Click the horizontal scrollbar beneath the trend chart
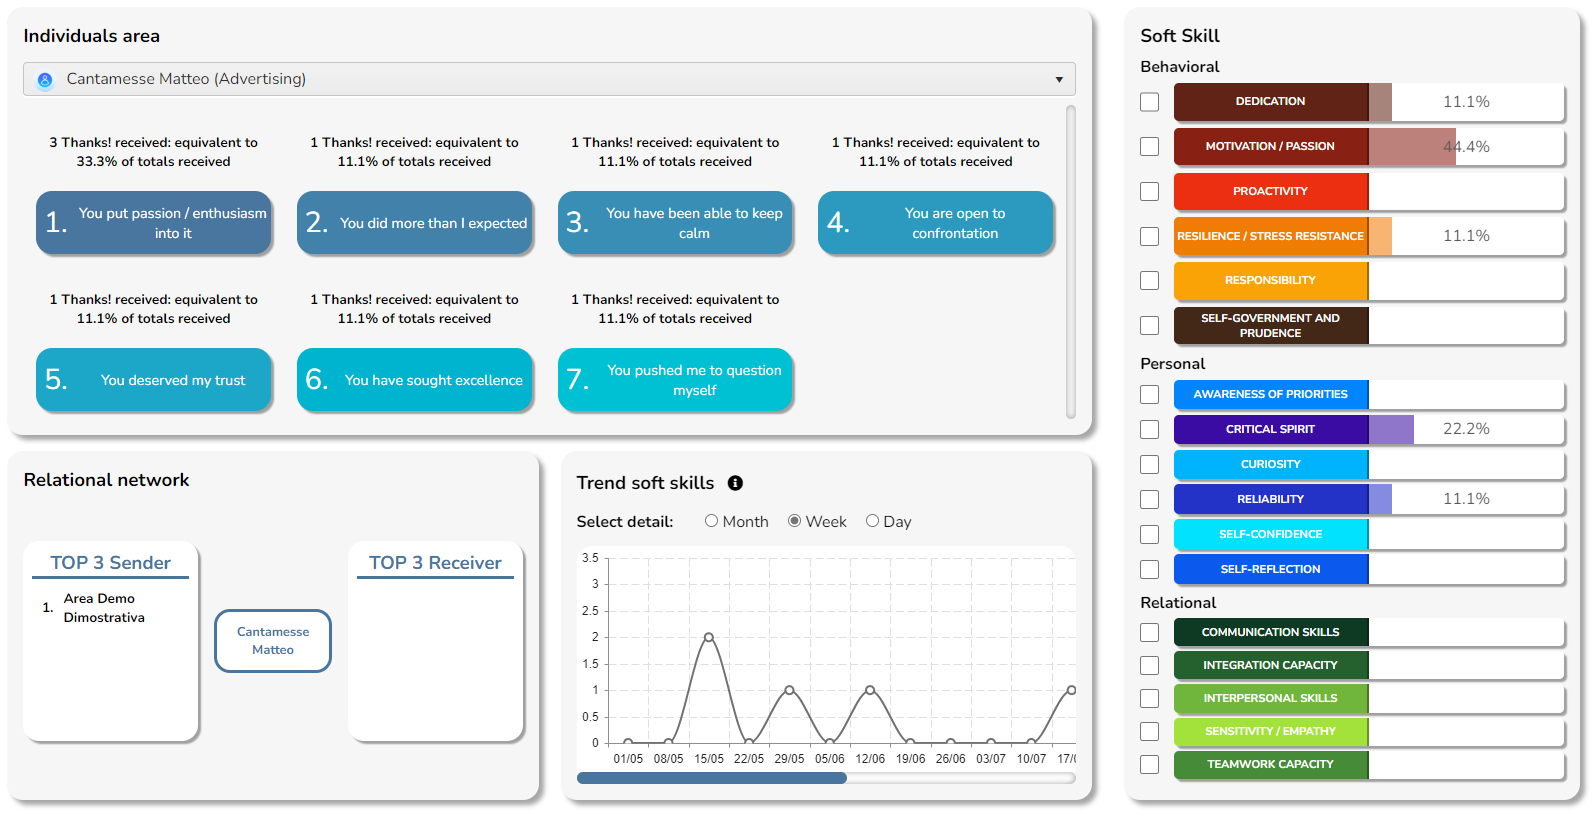Screen dimensions: 1596x821 (826, 778)
